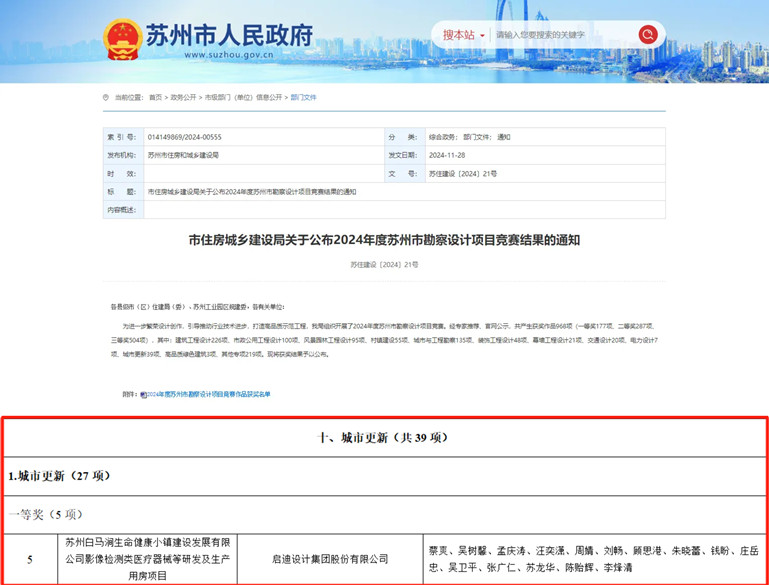This screenshot has height=585, width=769.
Task: Select 部门文件 in the breadcrumb
Action: [x=303, y=97]
